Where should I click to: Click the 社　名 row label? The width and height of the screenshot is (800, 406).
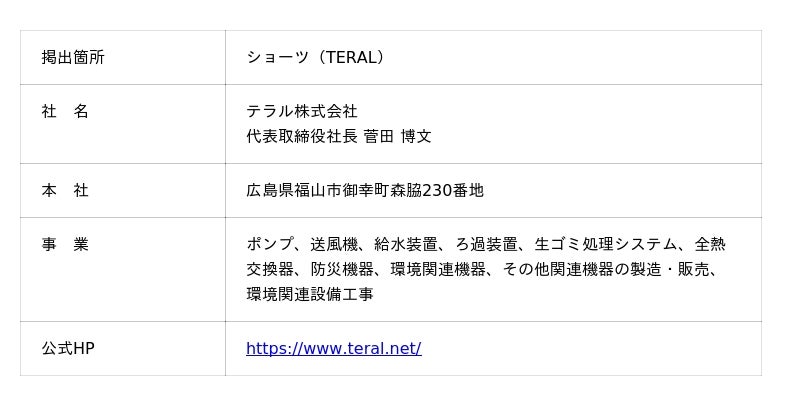coord(65,111)
